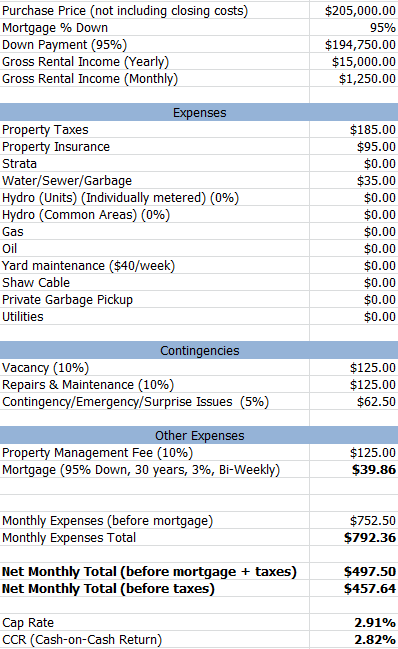Click the Shaw Cable value cell
This screenshot has width=398, height=649.
(354, 282)
